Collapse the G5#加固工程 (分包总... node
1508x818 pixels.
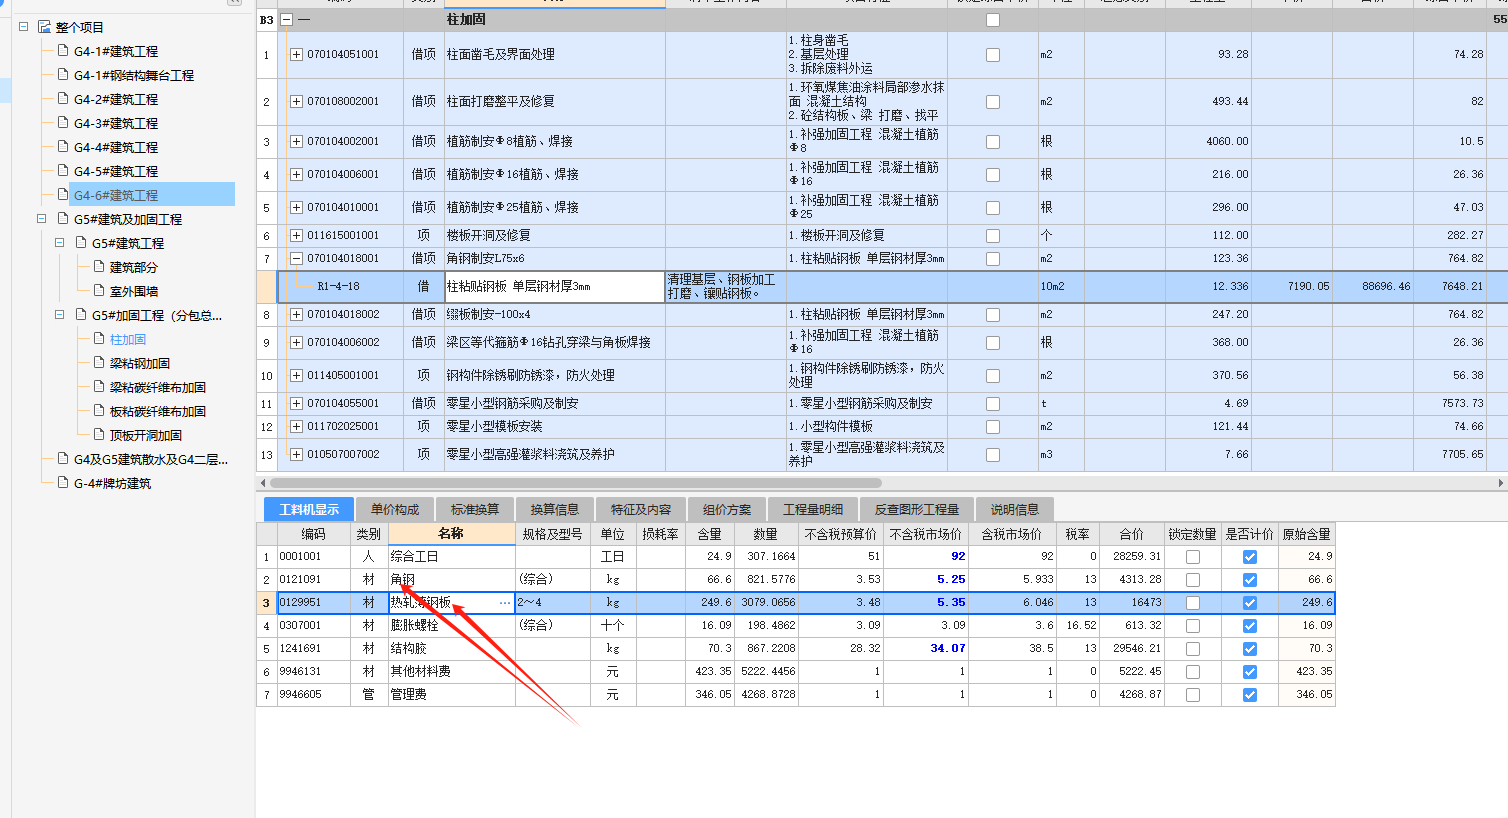click(x=59, y=315)
